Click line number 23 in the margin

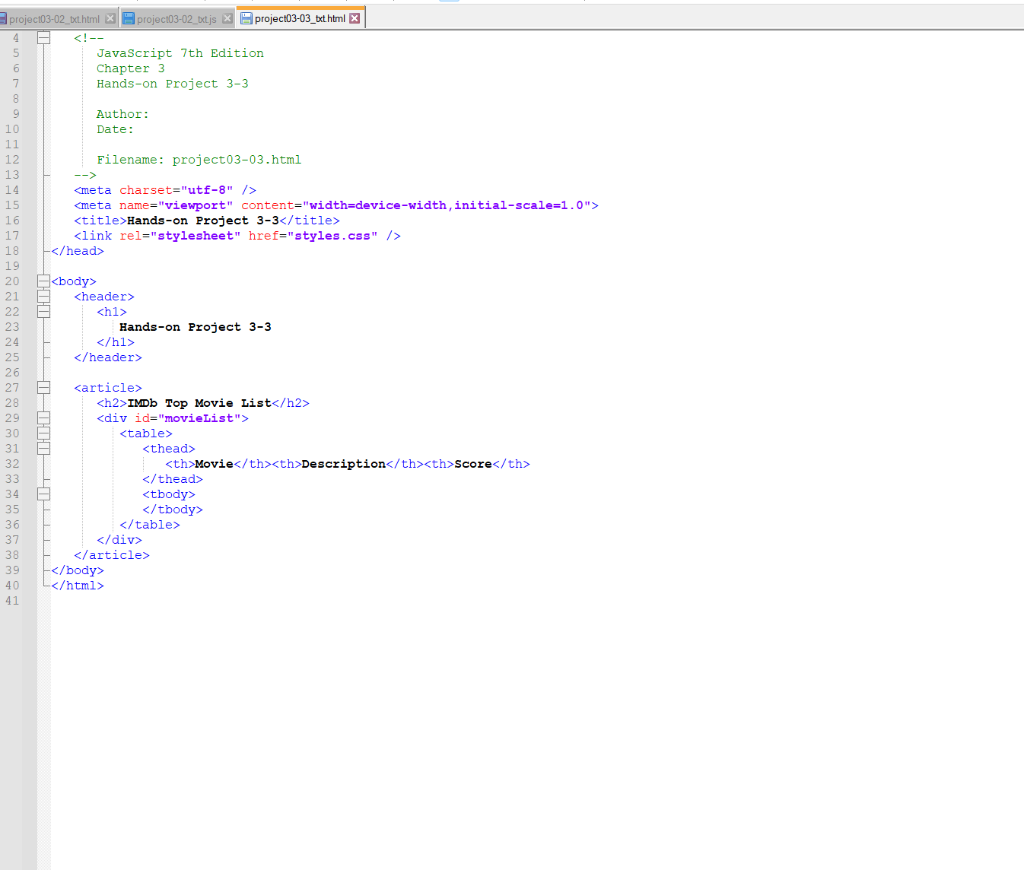[x=14, y=326]
